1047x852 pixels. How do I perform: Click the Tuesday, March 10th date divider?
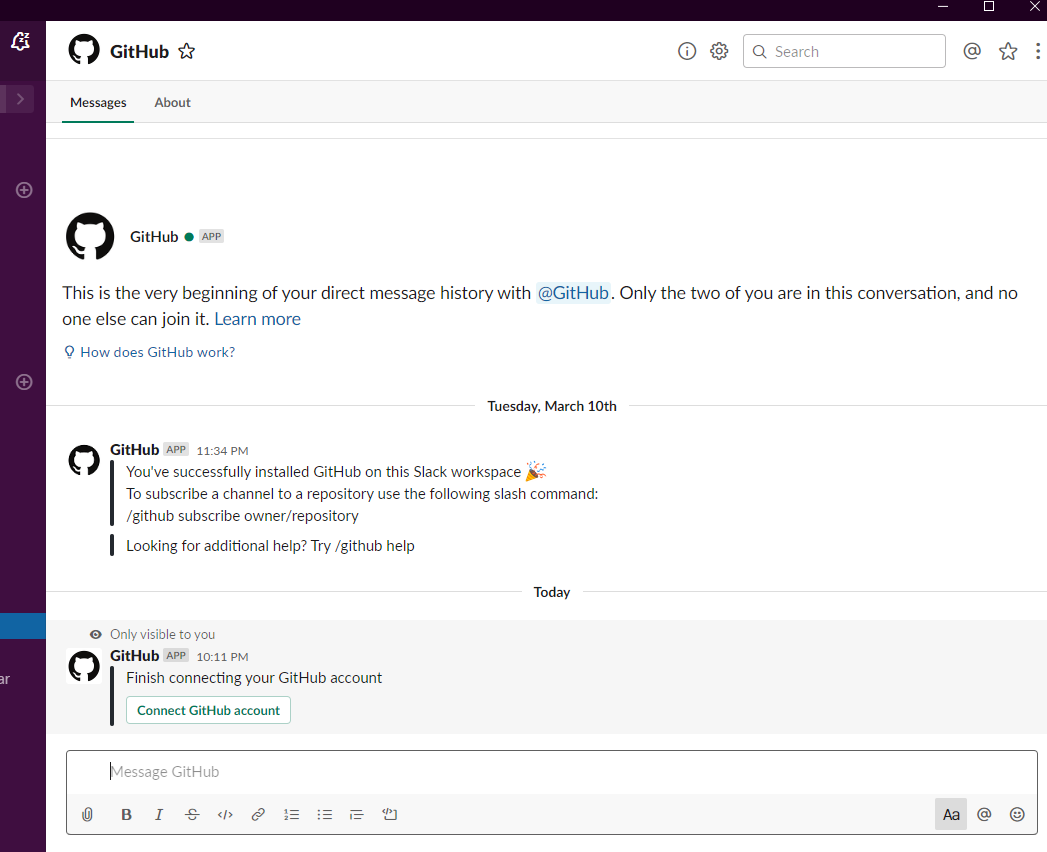[x=552, y=406]
